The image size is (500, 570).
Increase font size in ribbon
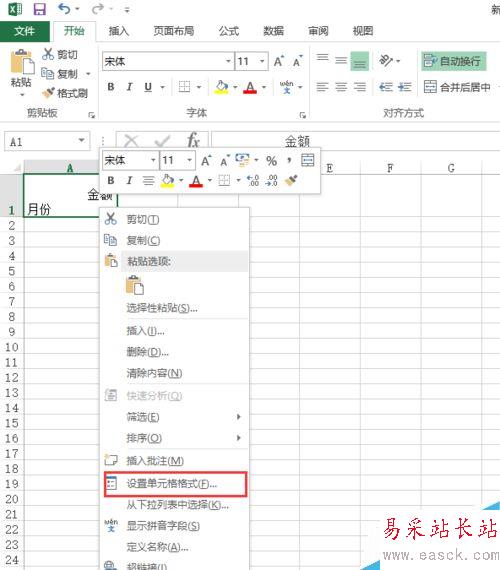(x=278, y=61)
